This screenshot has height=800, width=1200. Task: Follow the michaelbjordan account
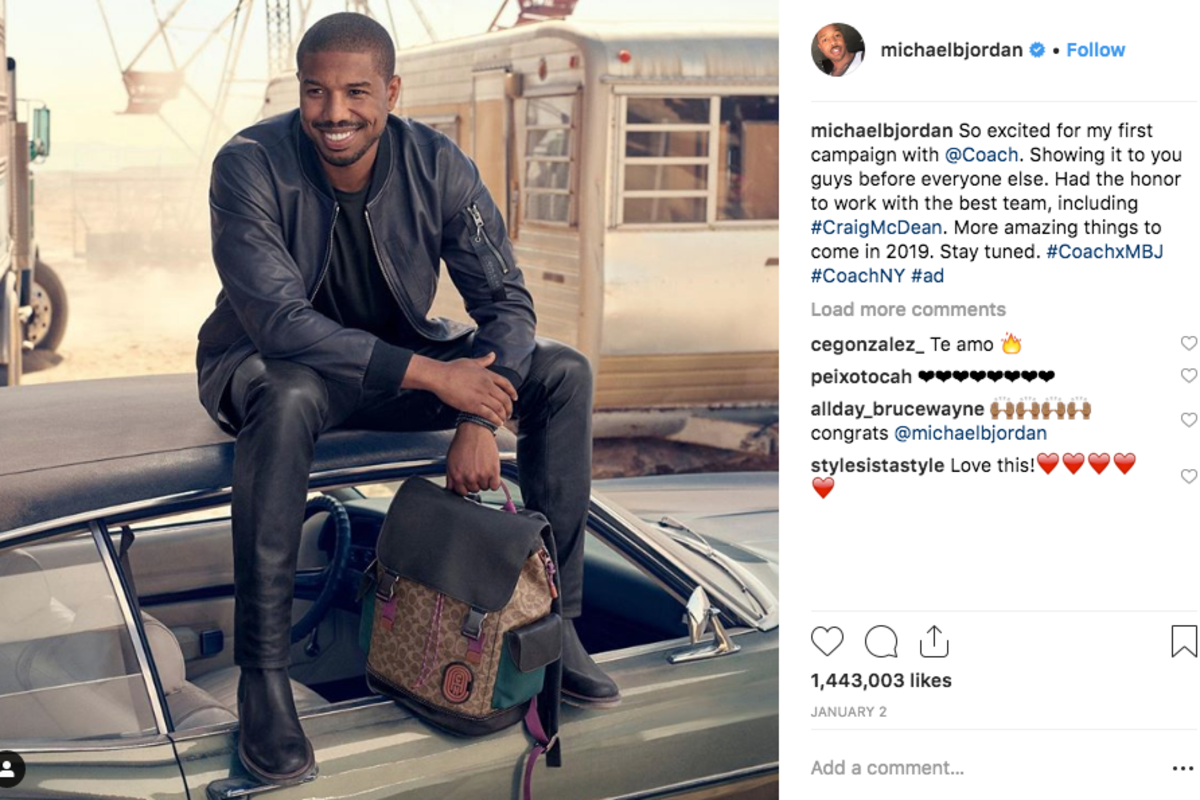coord(1095,50)
